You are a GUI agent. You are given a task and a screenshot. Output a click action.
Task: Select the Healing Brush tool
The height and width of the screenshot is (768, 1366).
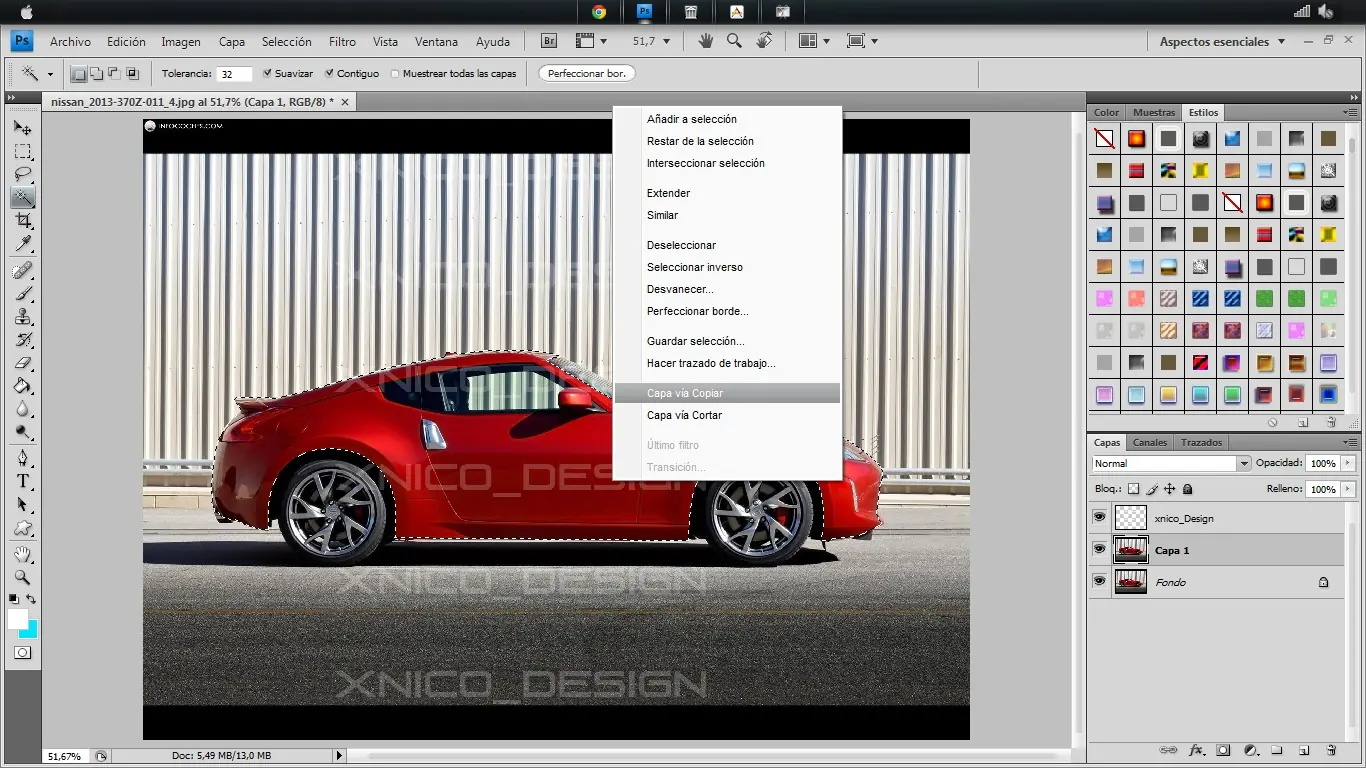coord(22,271)
